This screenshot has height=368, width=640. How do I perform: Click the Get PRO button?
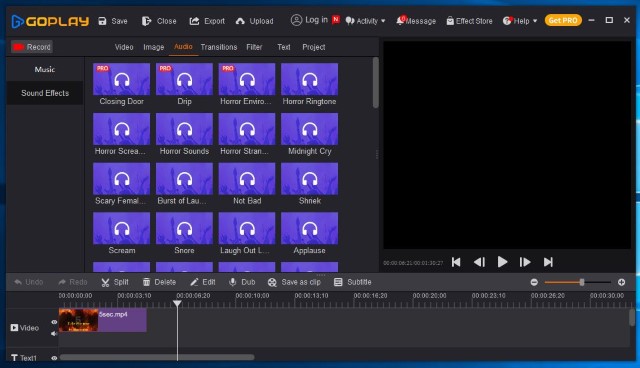(x=563, y=20)
